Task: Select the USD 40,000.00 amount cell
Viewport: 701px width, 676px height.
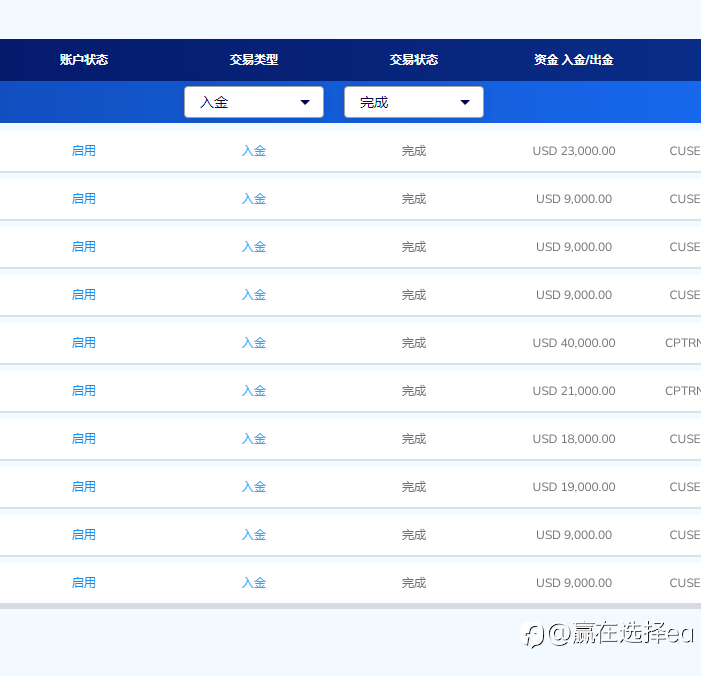Action: [574, 343]
